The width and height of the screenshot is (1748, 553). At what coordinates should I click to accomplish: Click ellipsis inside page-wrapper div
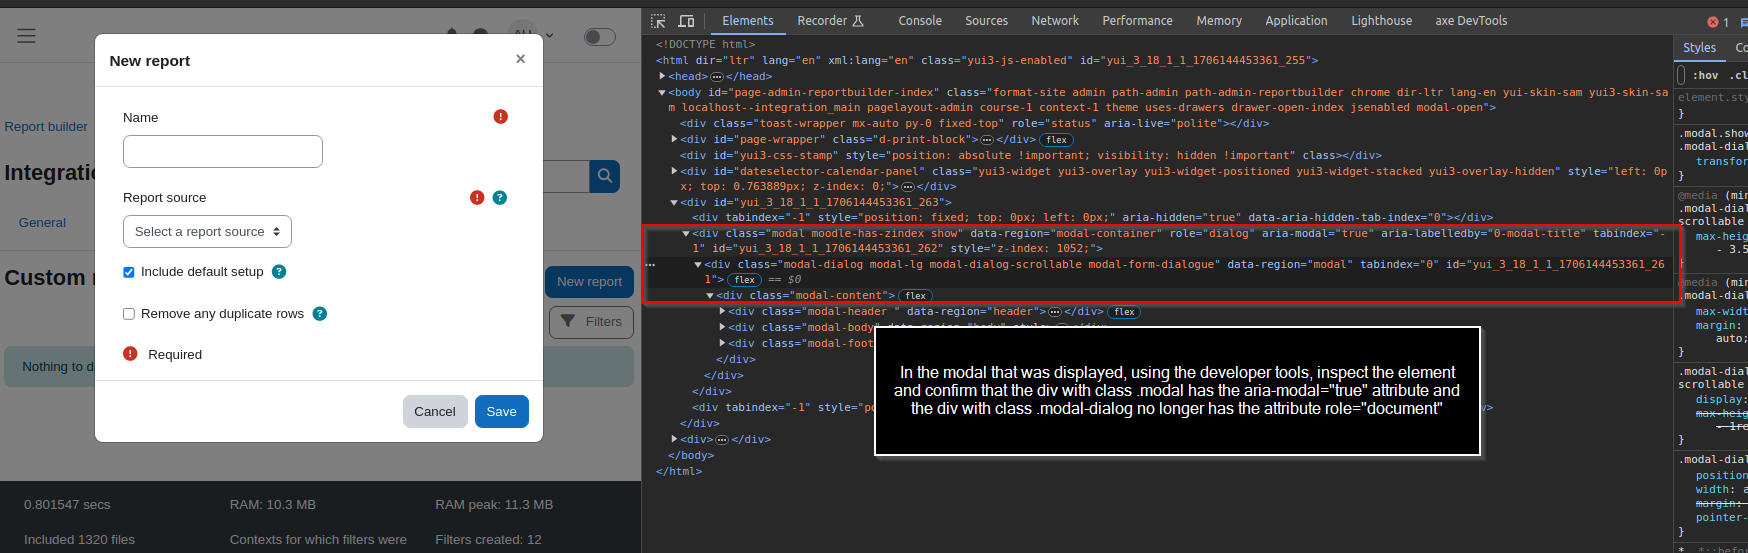point(987,140)
